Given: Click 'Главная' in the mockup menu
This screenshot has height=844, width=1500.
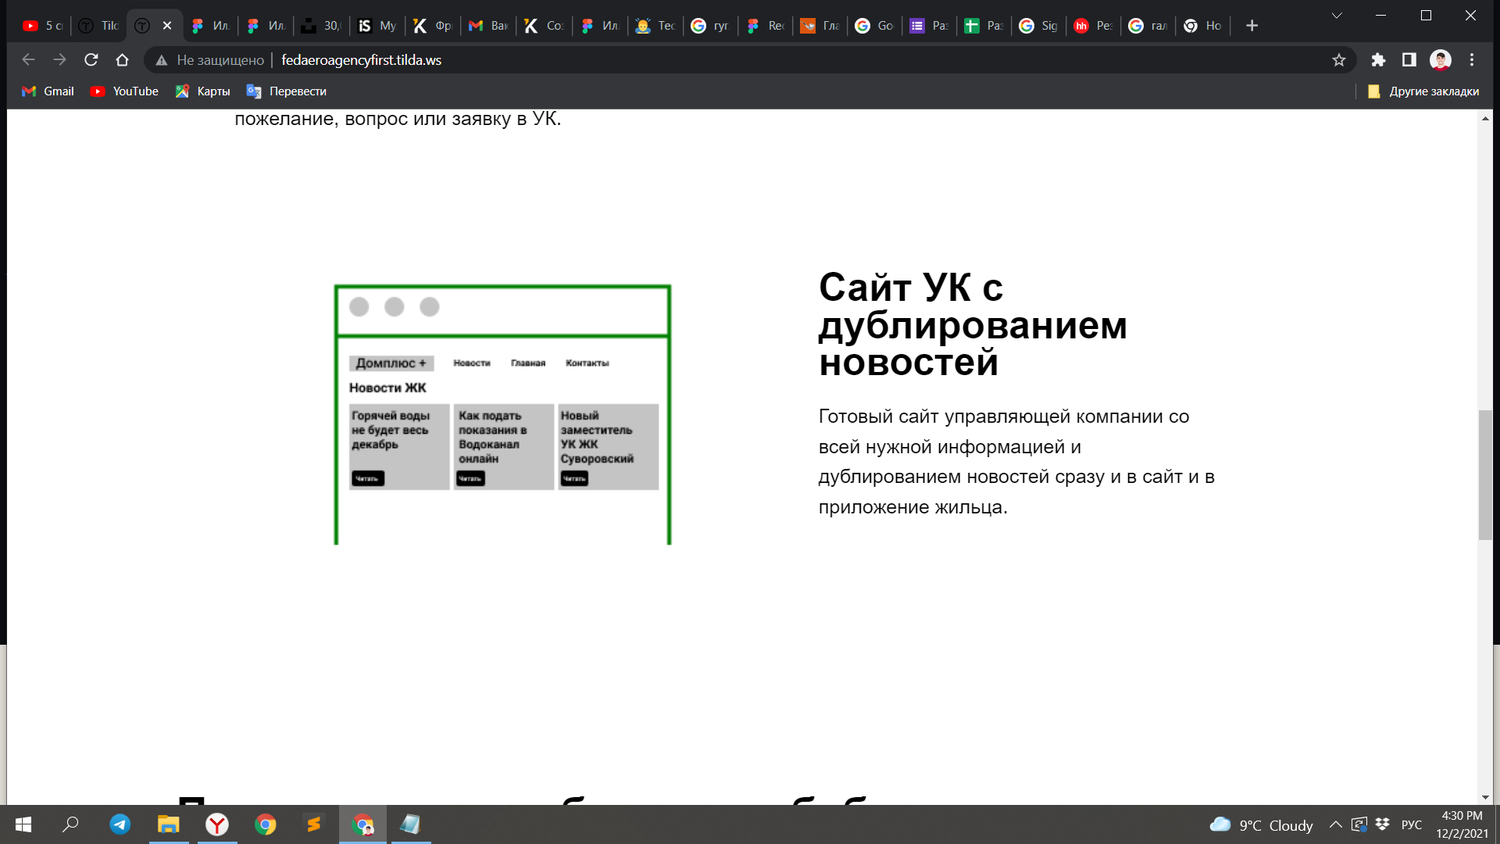Looking at the screenshot, I should point(528,363).
